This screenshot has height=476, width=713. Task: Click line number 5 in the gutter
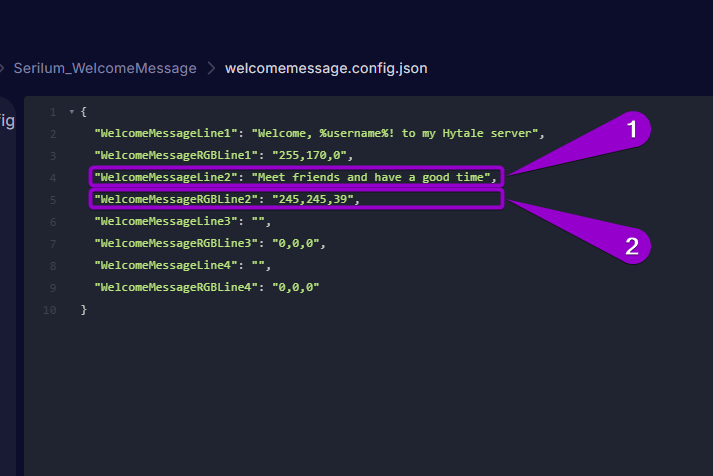click(53, 200)
